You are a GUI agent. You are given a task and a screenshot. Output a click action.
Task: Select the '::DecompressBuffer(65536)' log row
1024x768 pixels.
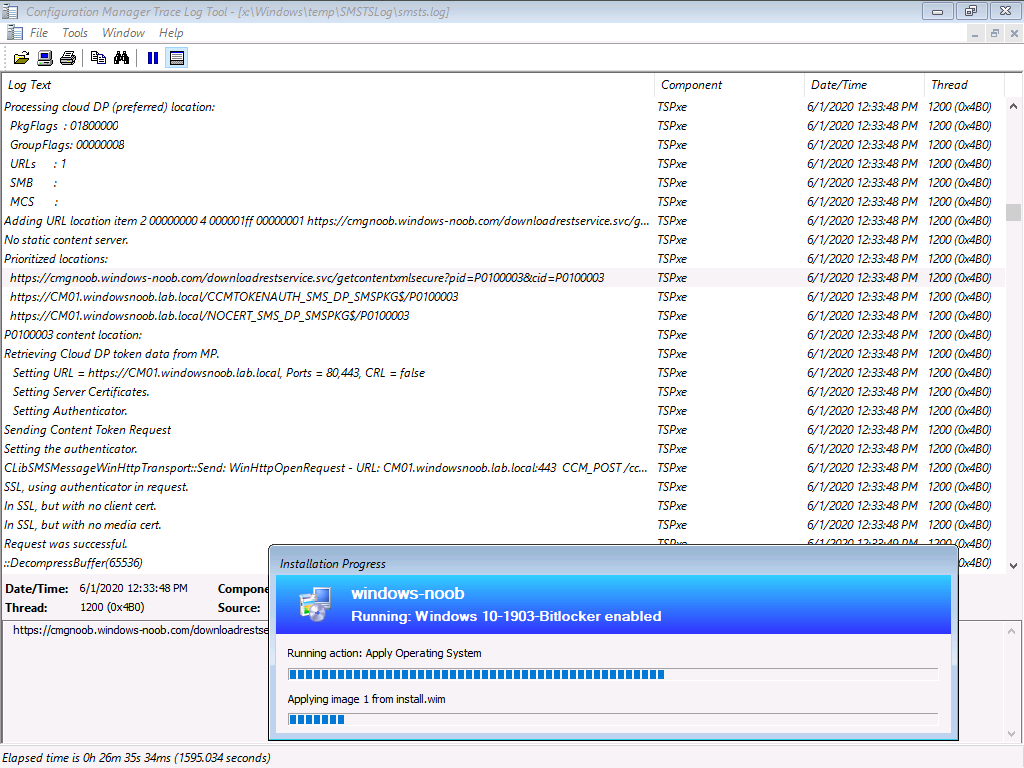click(x=136, y=562)
